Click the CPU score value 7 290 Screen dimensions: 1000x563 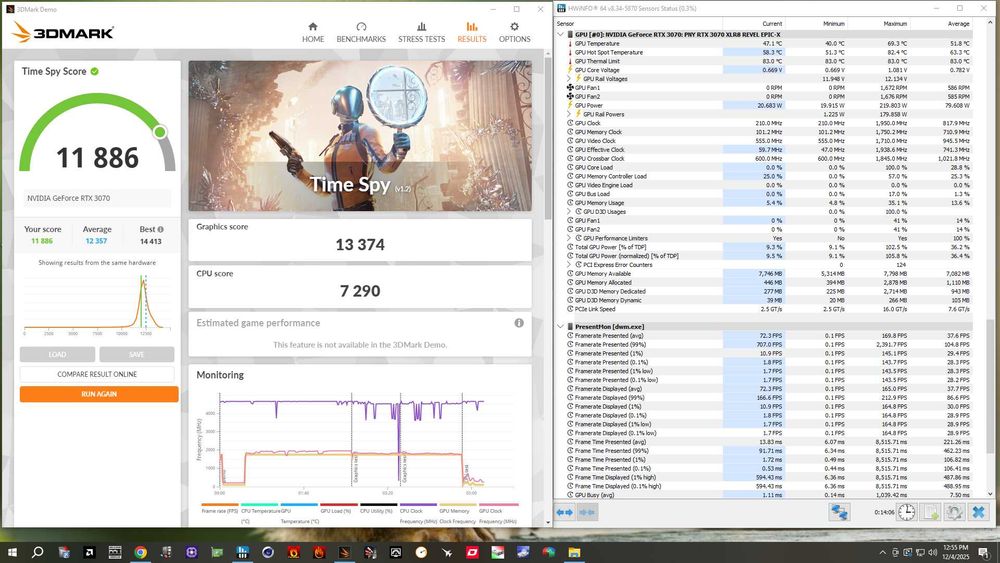[x=360, y=291]
